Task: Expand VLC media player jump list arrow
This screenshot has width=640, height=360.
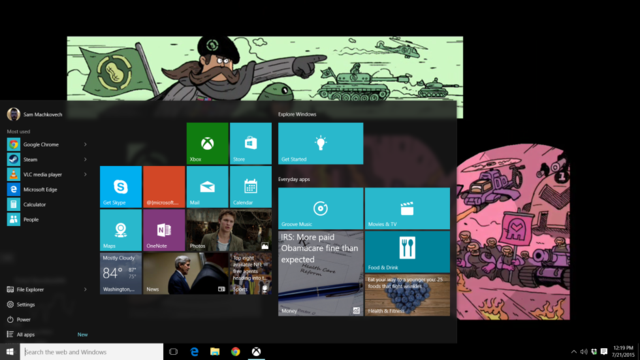Action: (85, 174)
